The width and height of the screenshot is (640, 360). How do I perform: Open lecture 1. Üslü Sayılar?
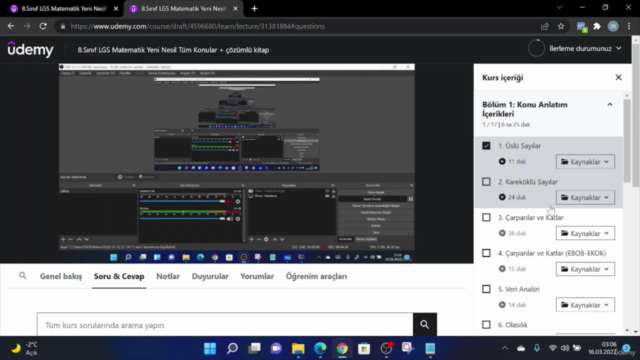click(520, 146)
